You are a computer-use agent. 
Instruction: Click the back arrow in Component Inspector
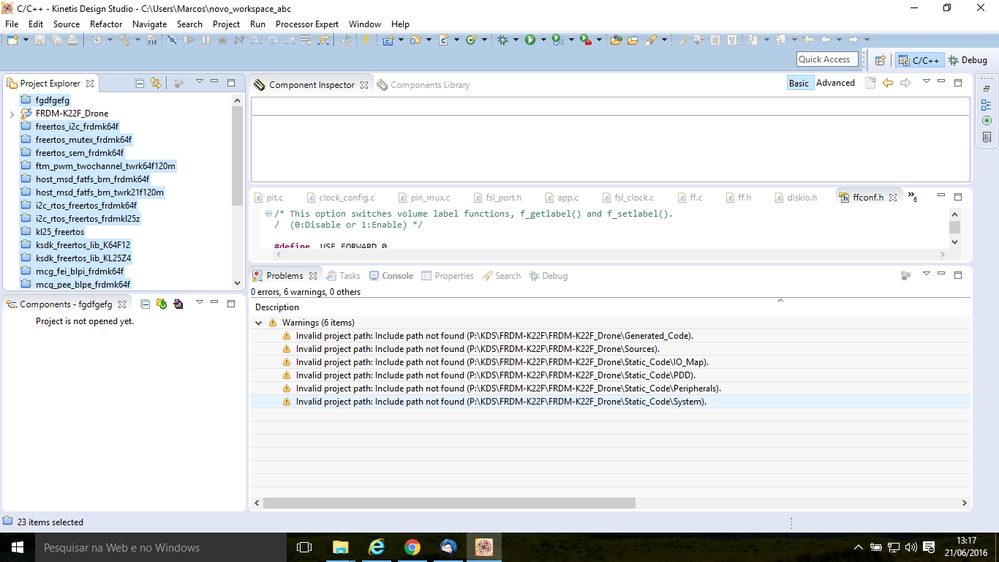point(888,83)
